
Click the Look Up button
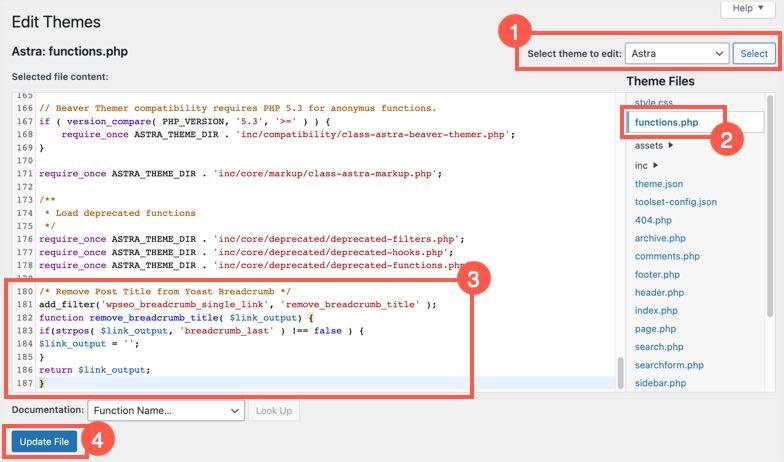(274, 410)
